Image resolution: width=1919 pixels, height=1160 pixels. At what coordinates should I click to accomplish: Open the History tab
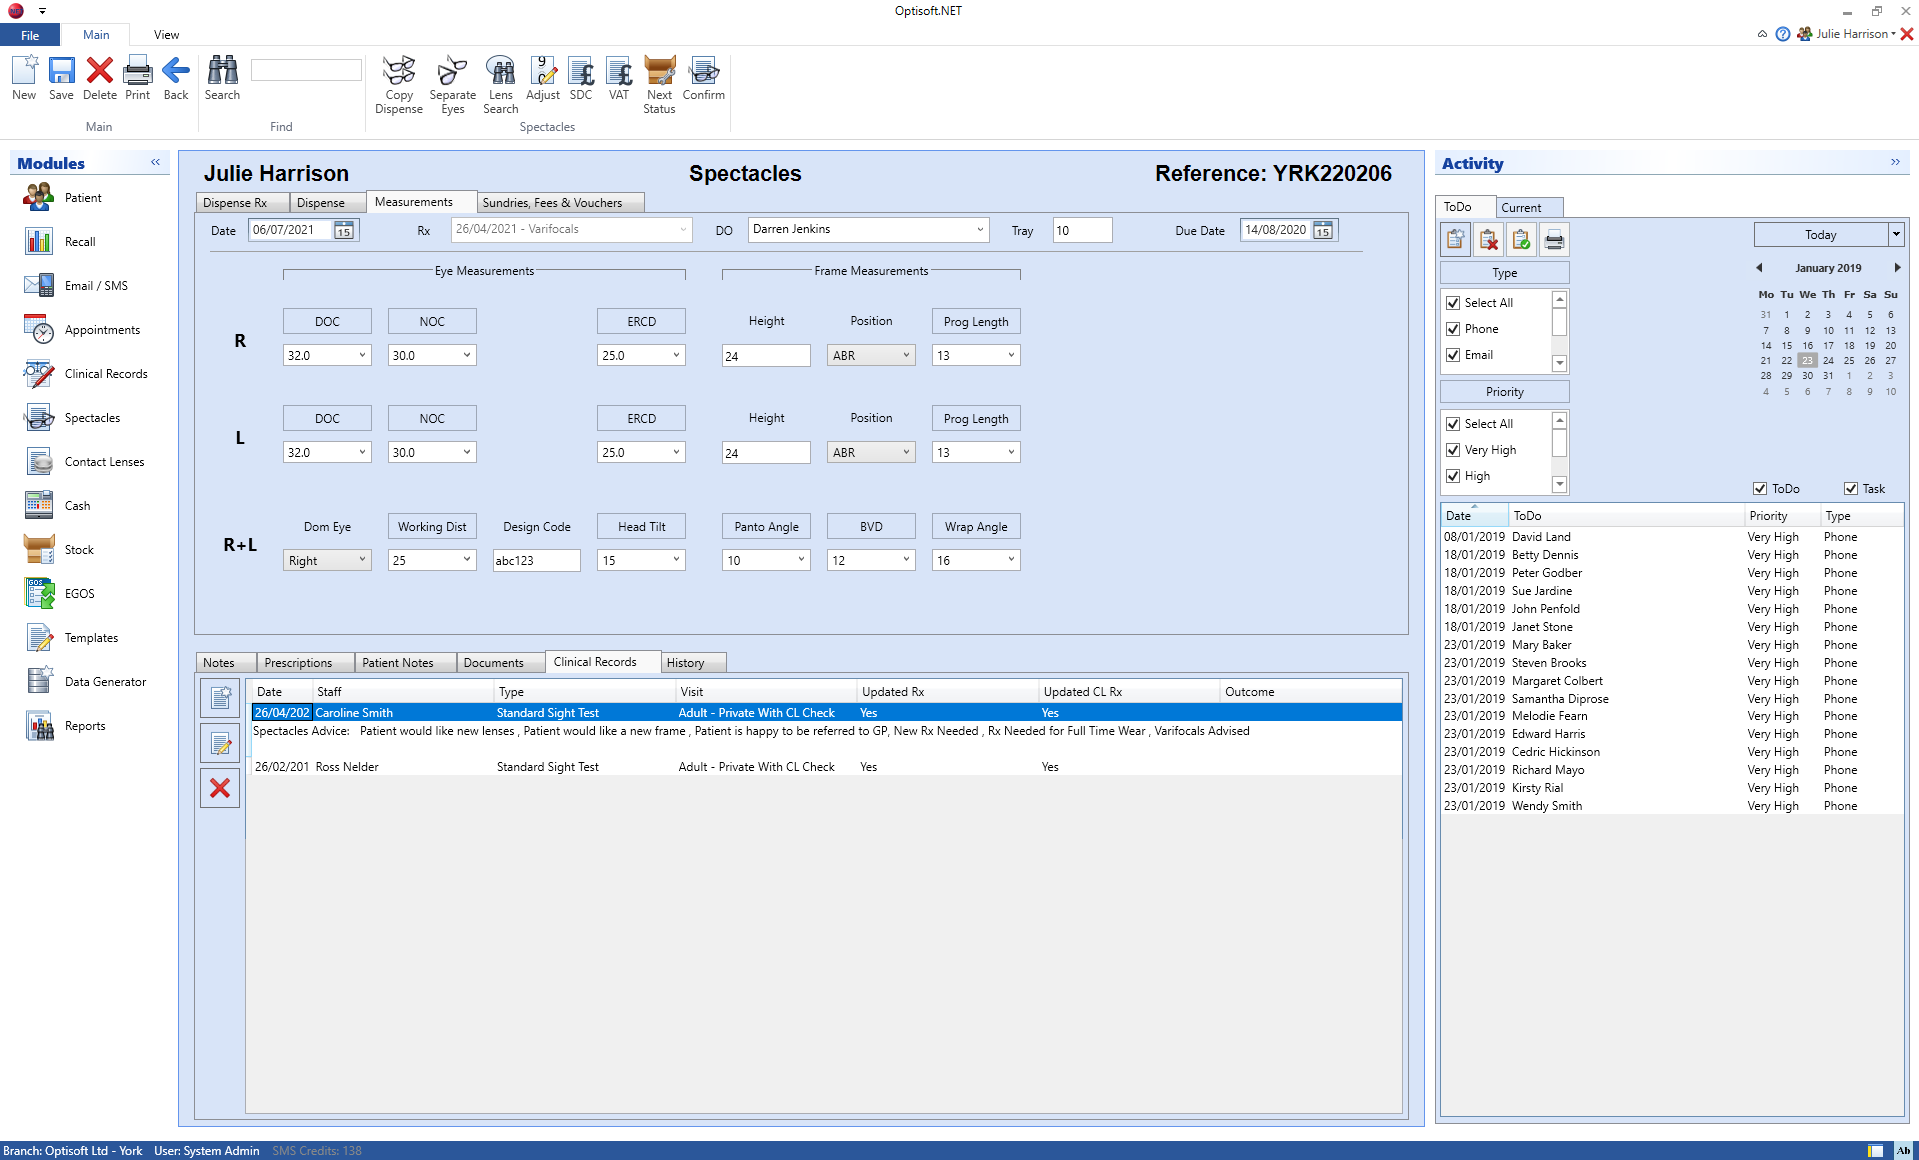[x=691, y=662]
